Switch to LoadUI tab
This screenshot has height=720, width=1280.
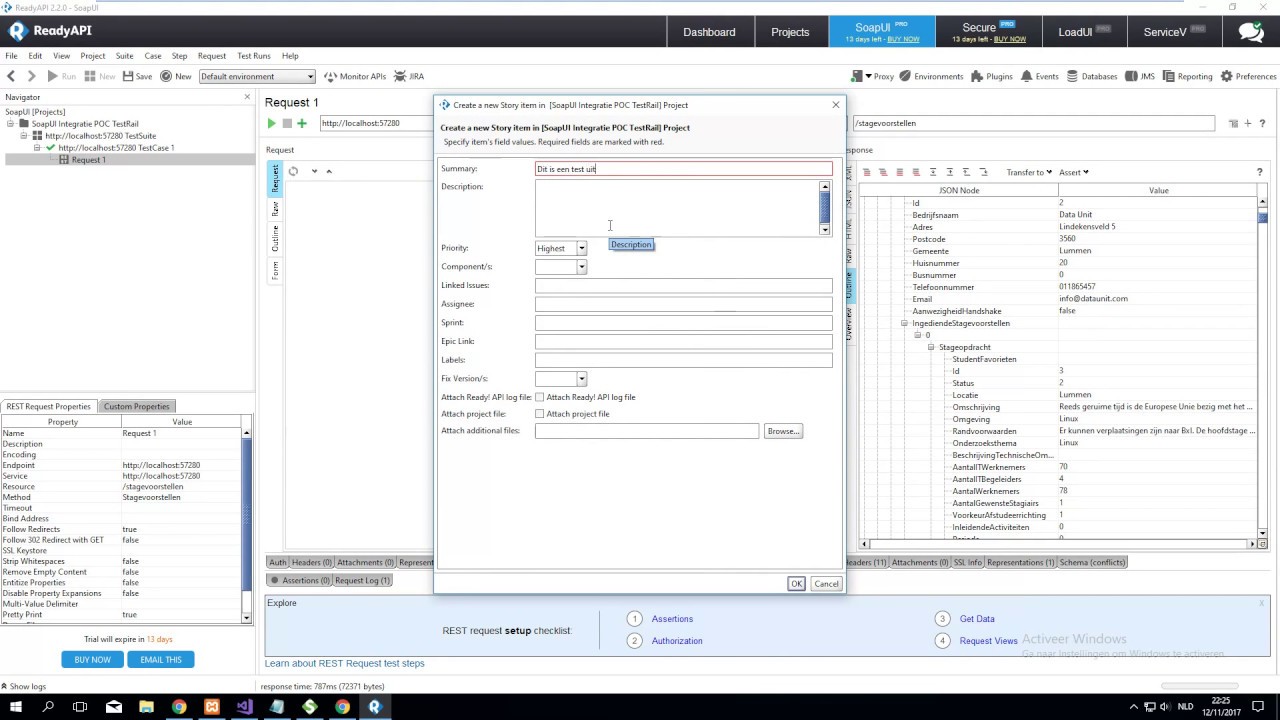point(1084,32)
